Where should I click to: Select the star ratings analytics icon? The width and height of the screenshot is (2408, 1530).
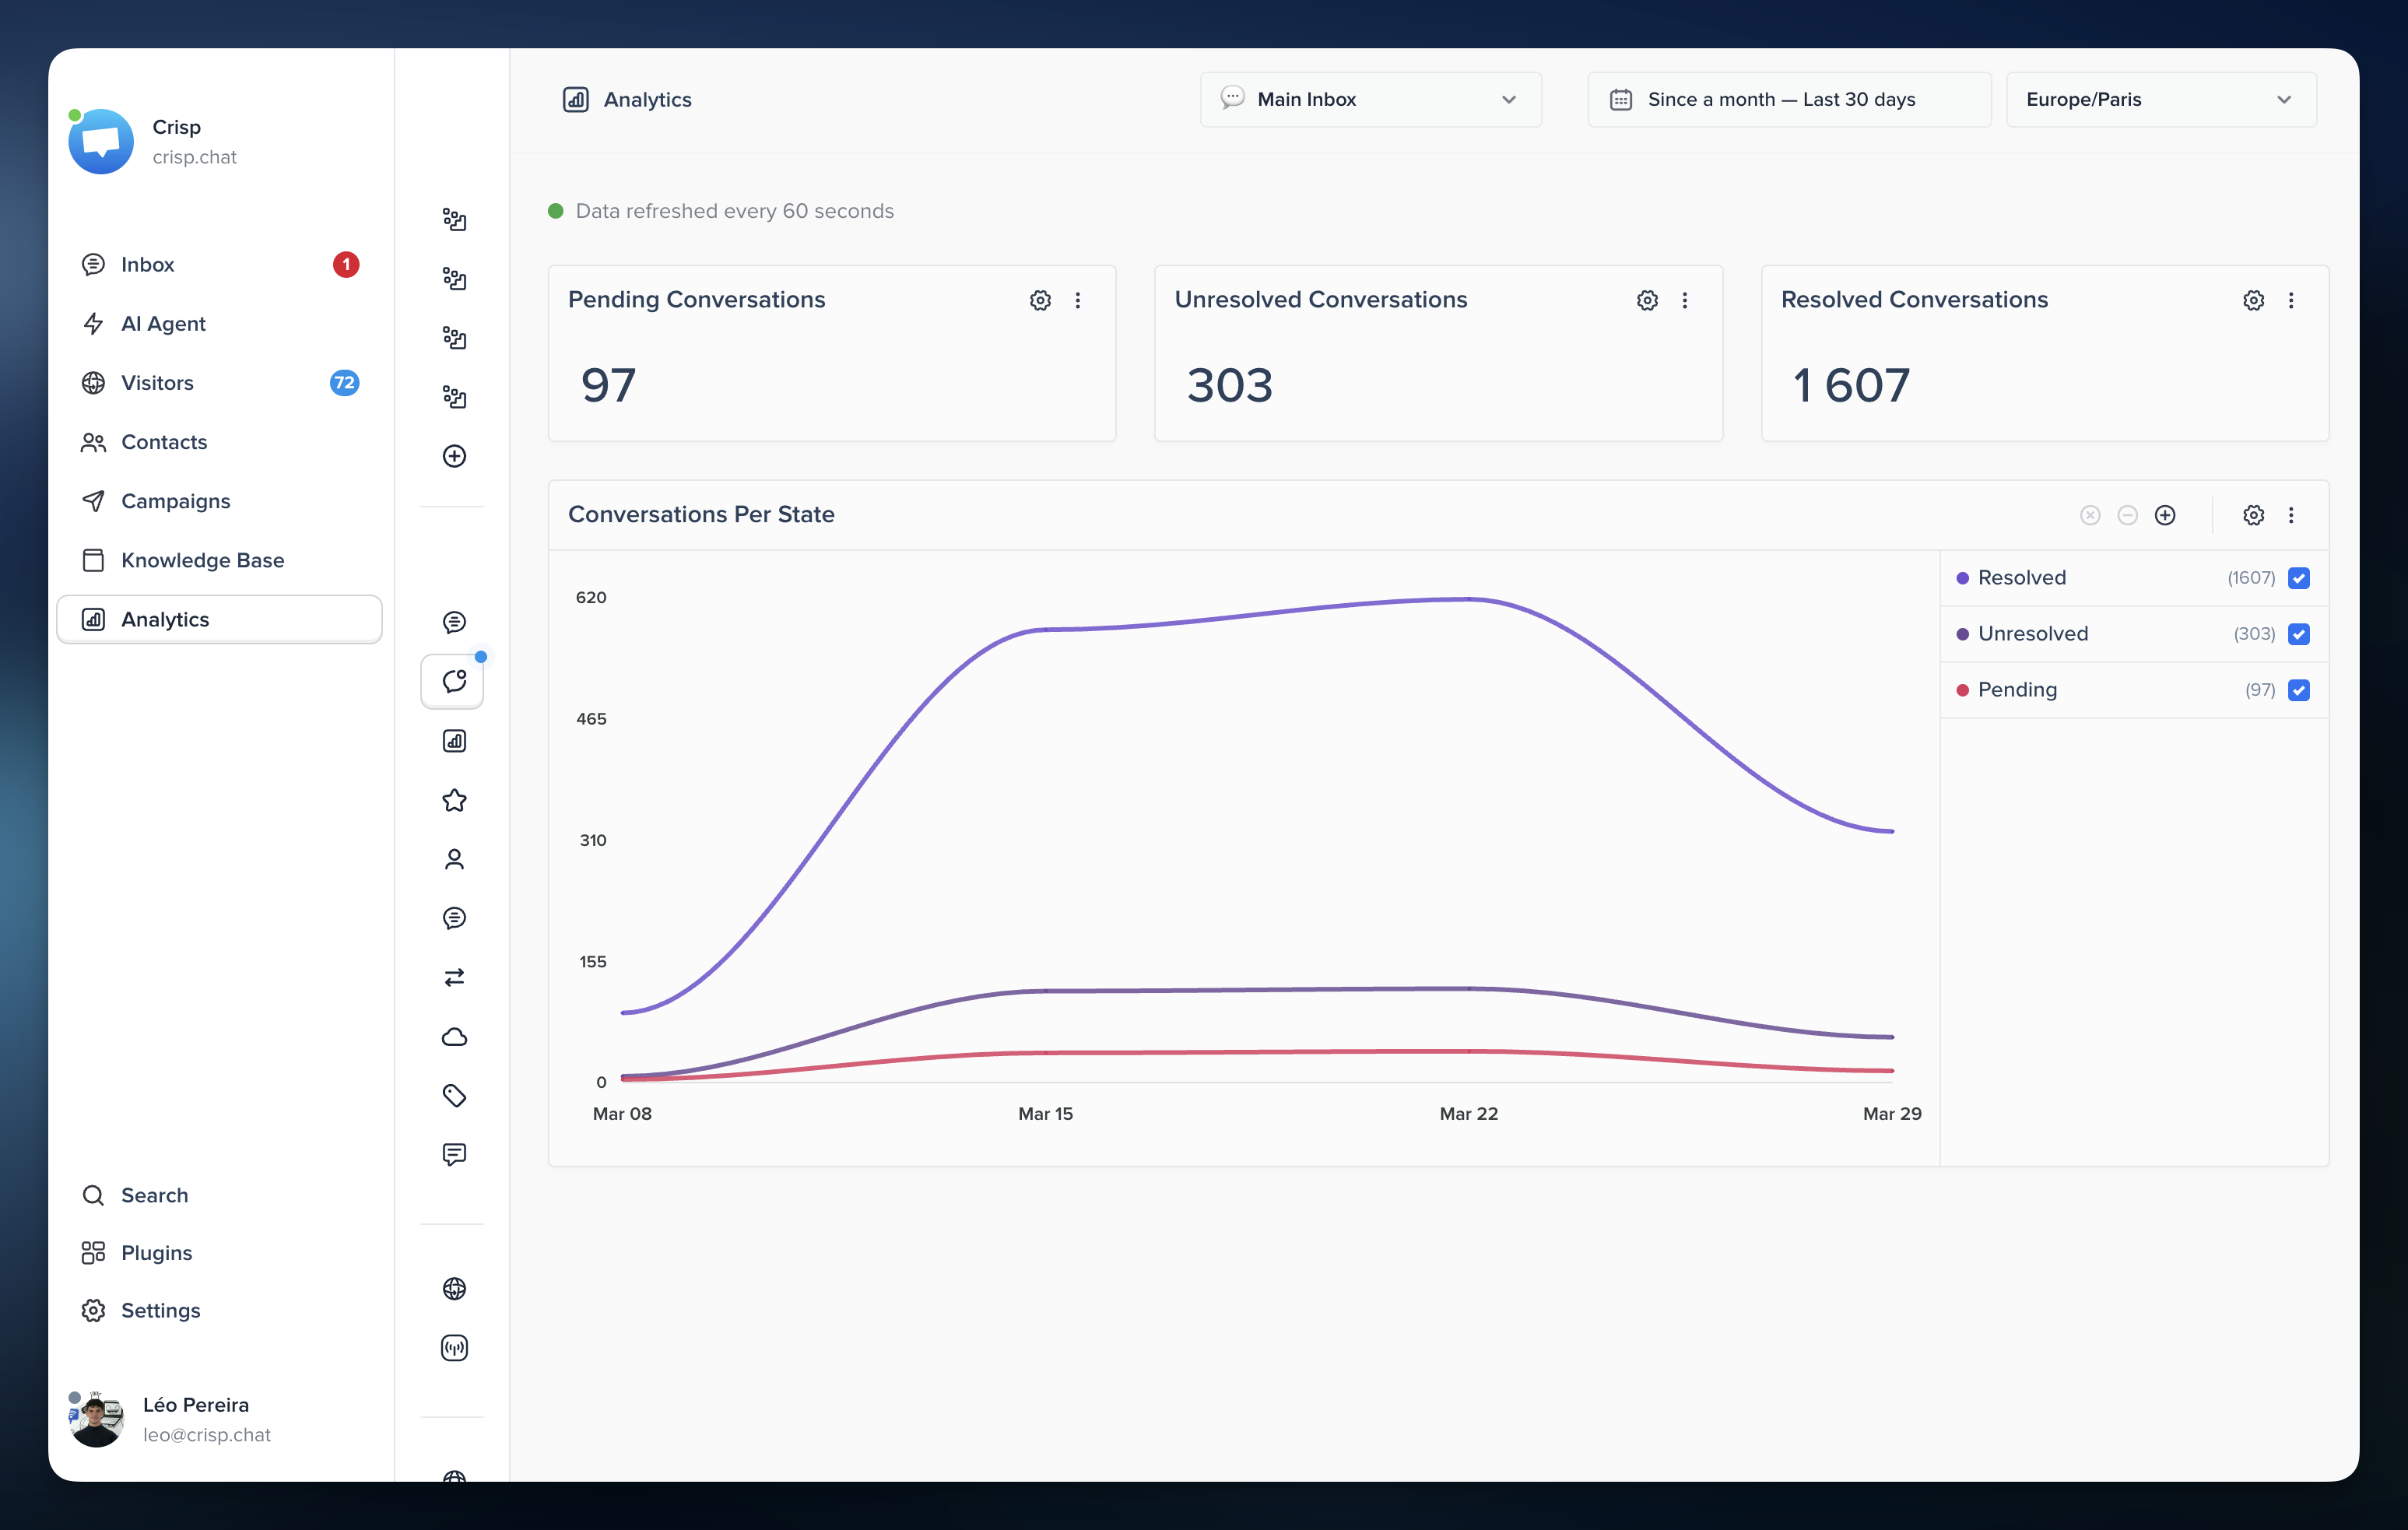[x=455, y=799]
